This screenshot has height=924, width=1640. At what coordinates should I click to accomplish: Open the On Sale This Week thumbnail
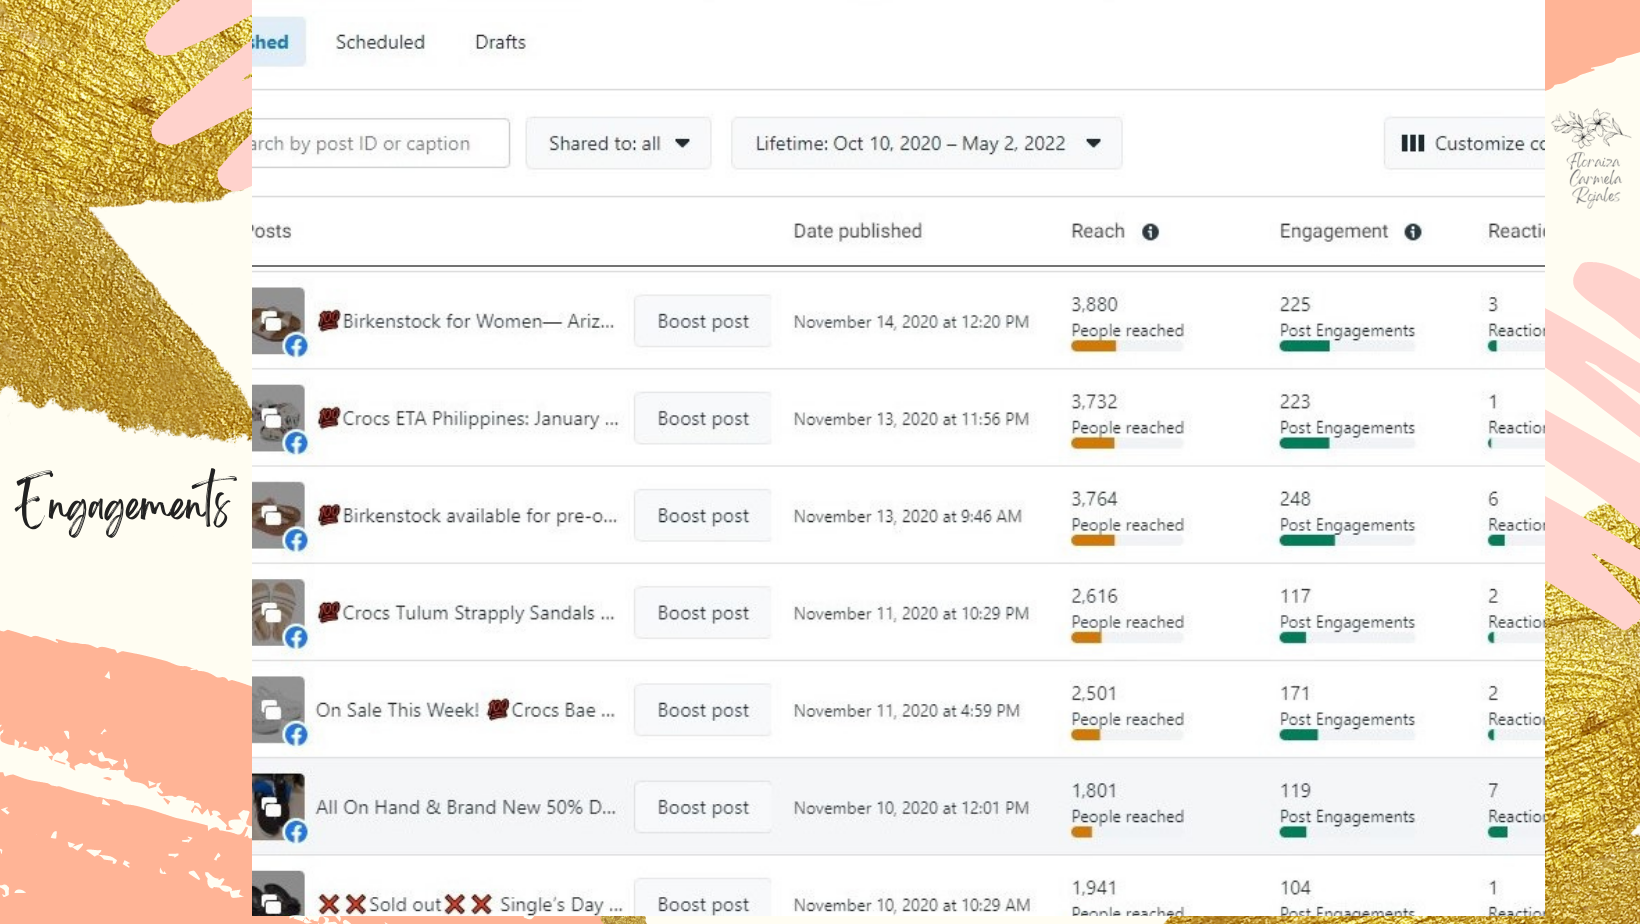[278, 709]
